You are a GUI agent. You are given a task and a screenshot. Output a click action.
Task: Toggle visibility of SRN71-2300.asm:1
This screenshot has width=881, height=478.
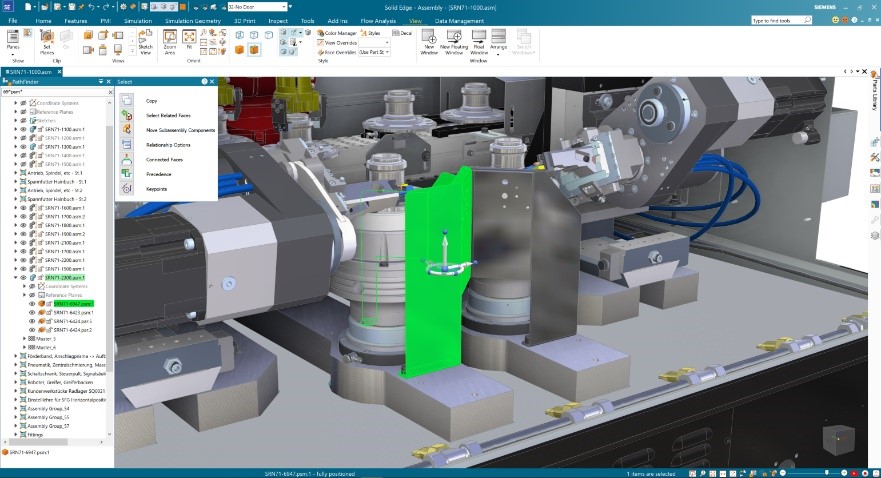(x=24, y=277)
